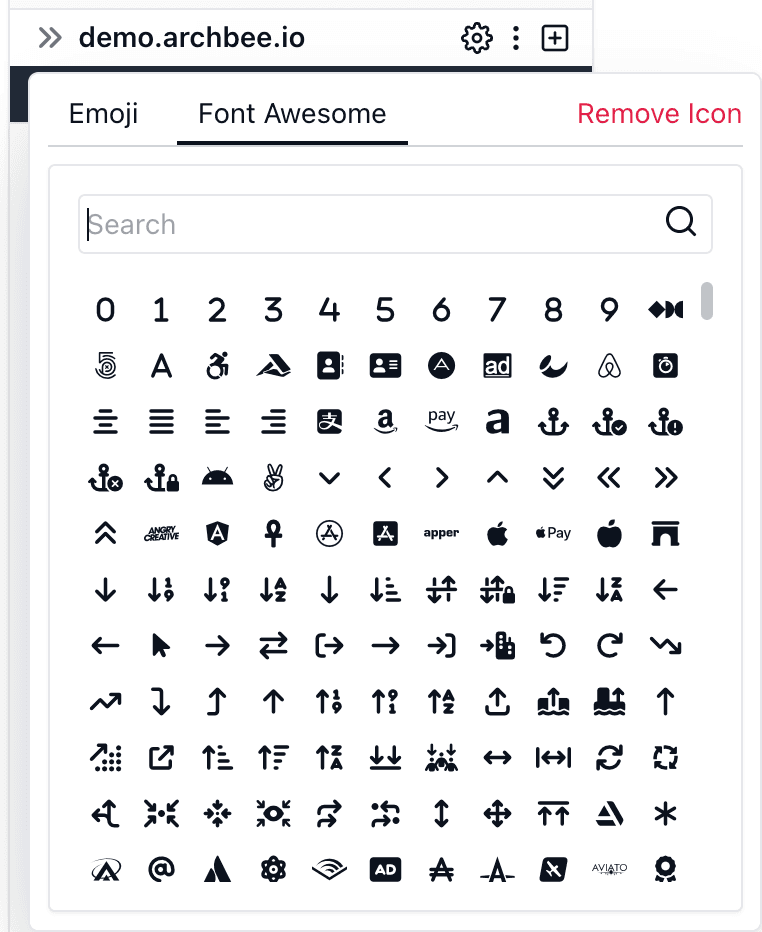This screenshot has width=762, height=932.
Task: Choose the Adversal 'ad' boxed icon
Action: pos(497,366)
